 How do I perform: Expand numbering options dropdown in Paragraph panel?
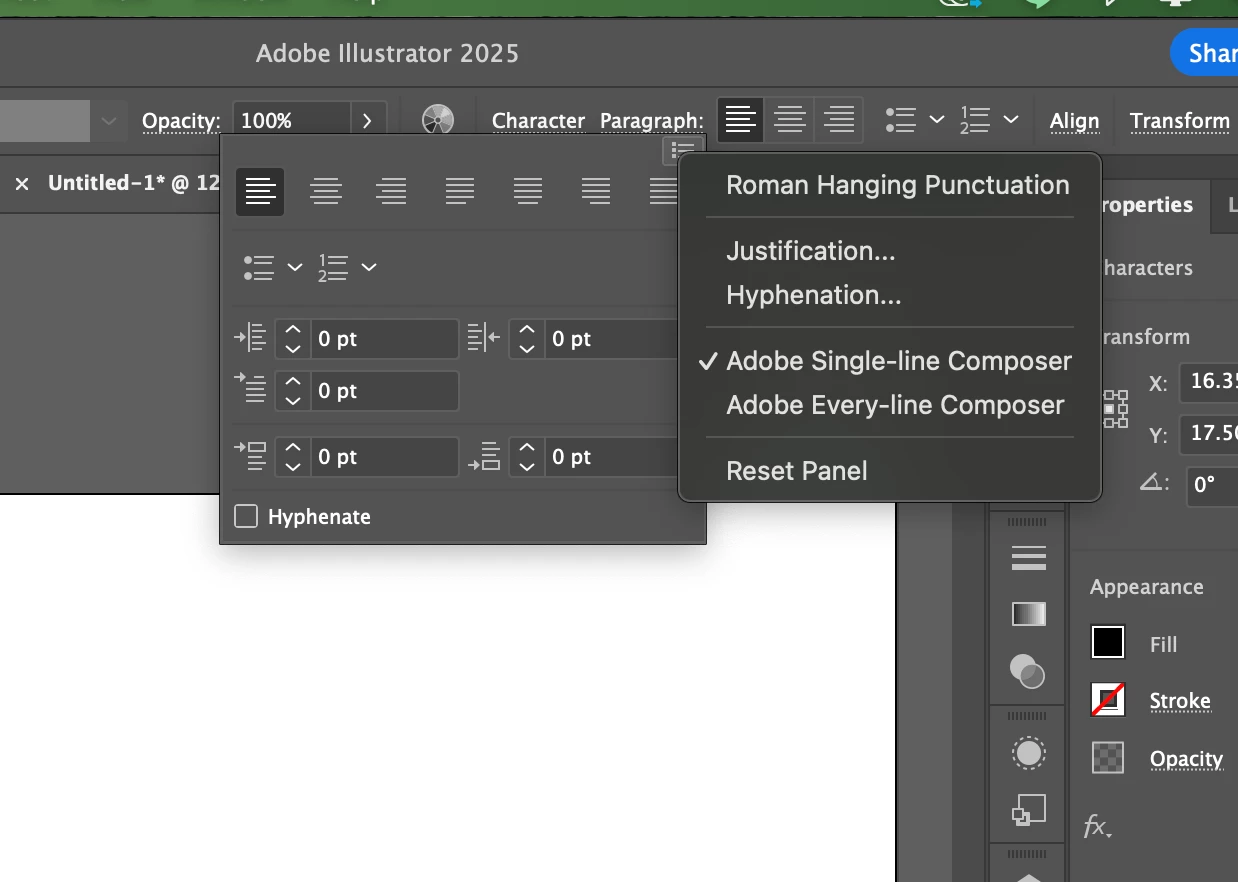coord(369,267)
